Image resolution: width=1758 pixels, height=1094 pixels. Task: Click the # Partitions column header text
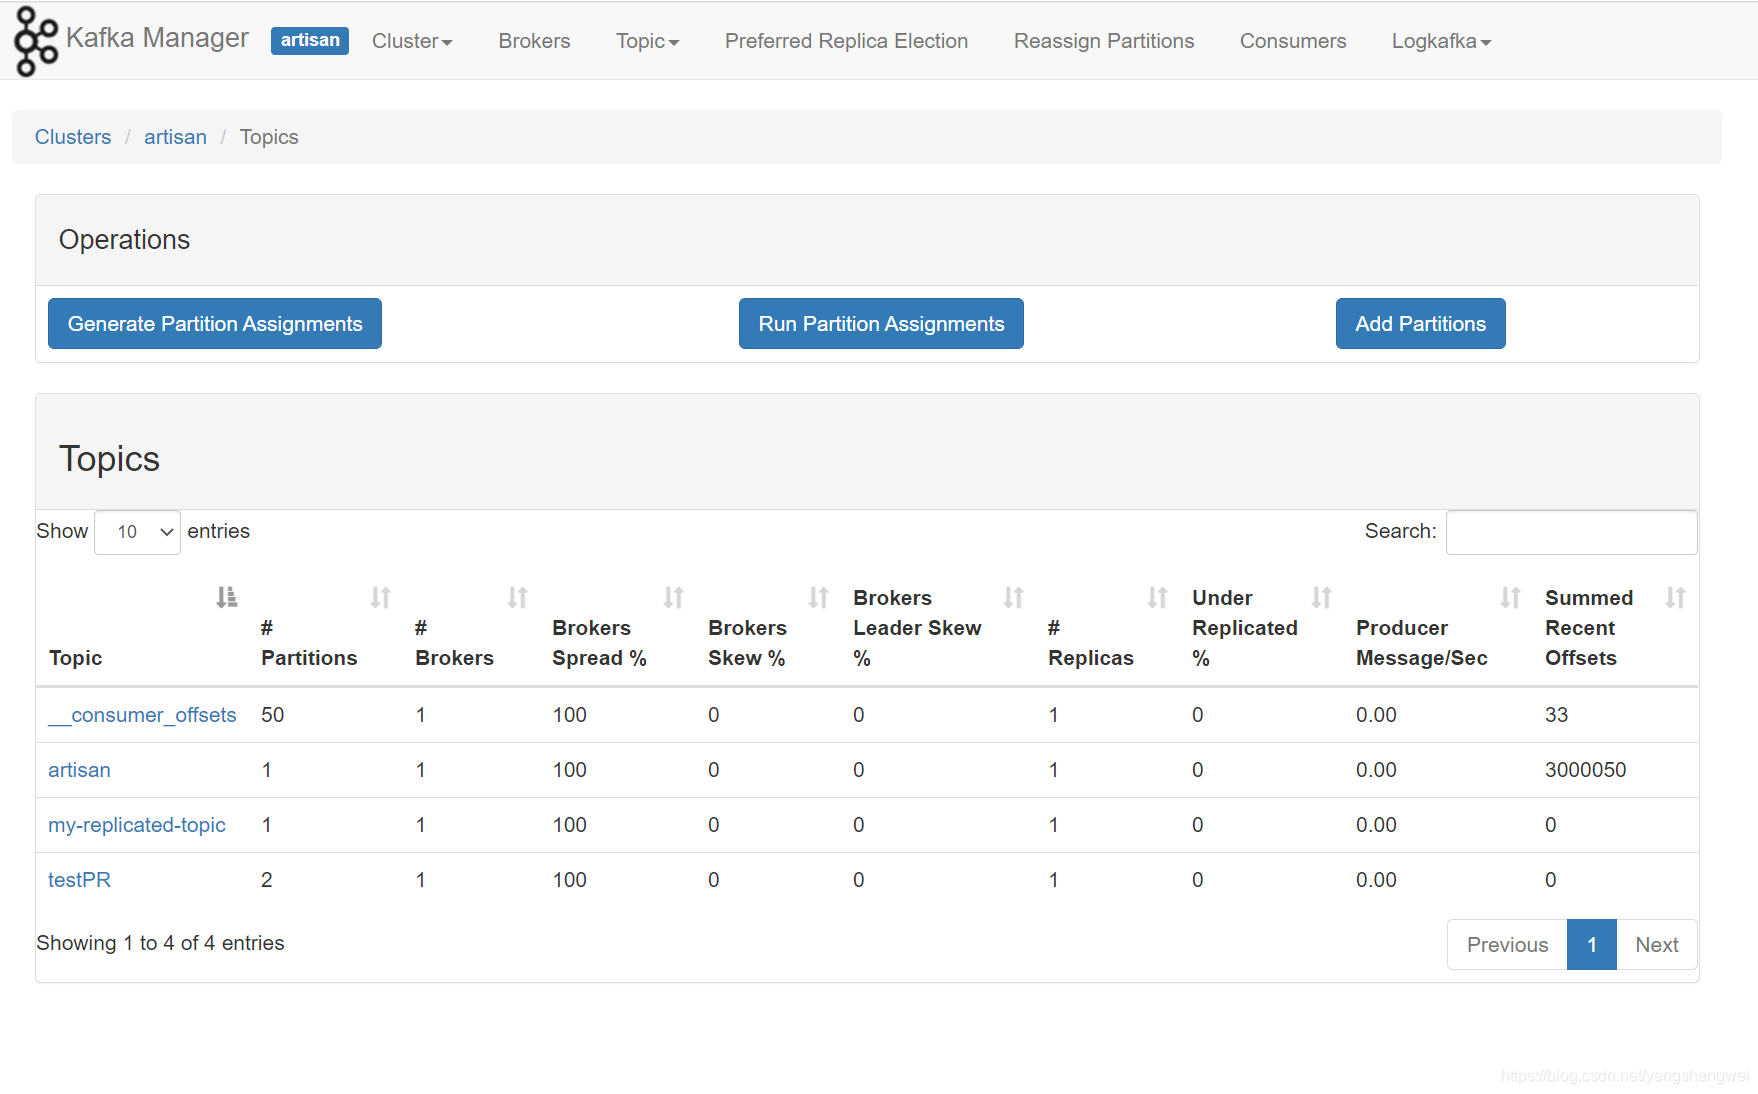pyautogui.click(x=309, y=643)
